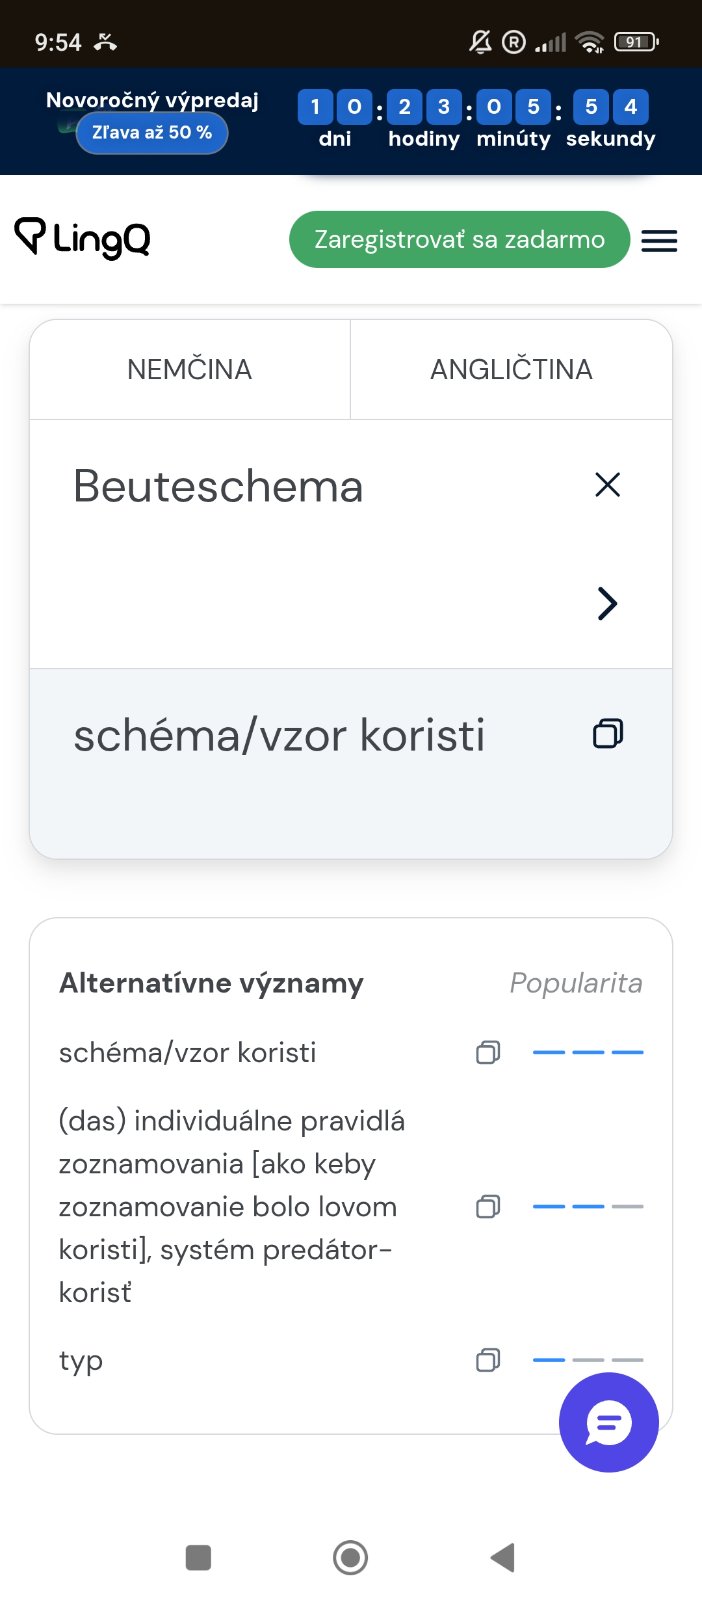
Task: Copy the first alternative meaning entry
Action: (x=488, y=1052)
